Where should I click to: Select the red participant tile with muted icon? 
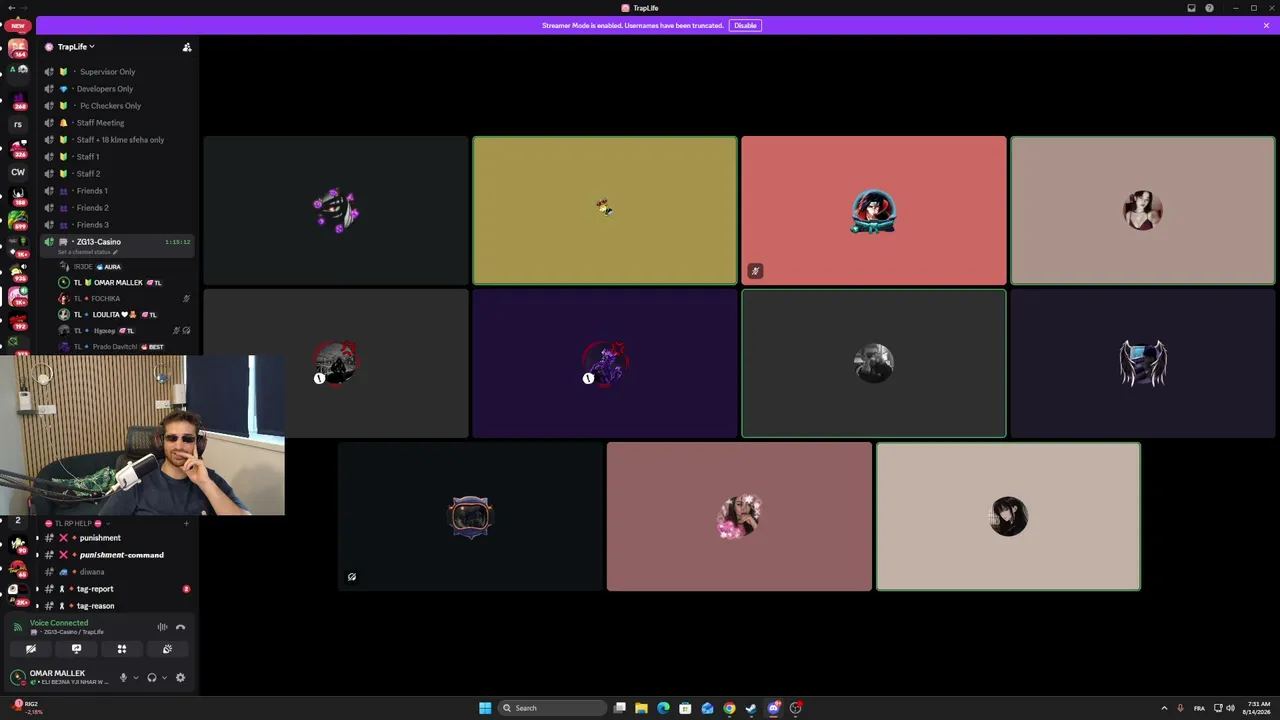[x=874, y=211]
